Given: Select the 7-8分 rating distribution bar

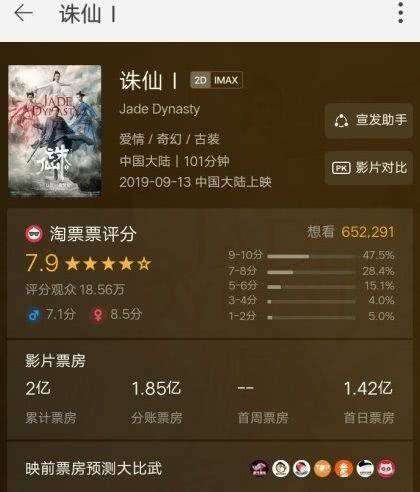Looking at the screenshot, I should pos(311,272).
